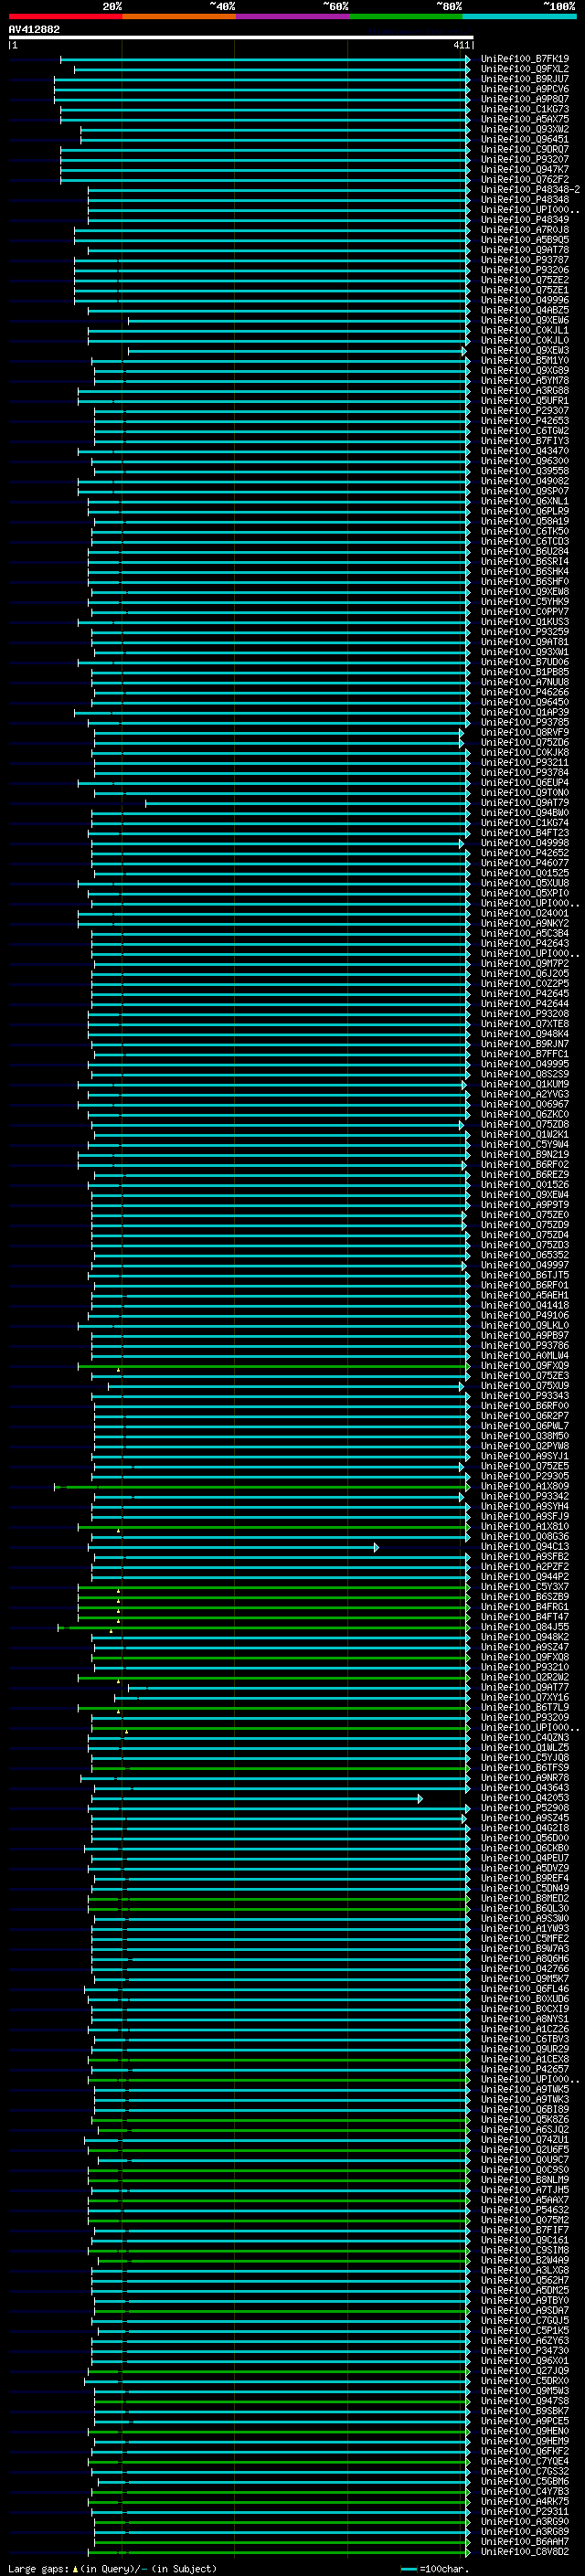Select the UniRef100_Q41418 label
Image resolution: width=585 pixels, height=2576 pixels.
pyautogui.click(x=524, y=1305)
